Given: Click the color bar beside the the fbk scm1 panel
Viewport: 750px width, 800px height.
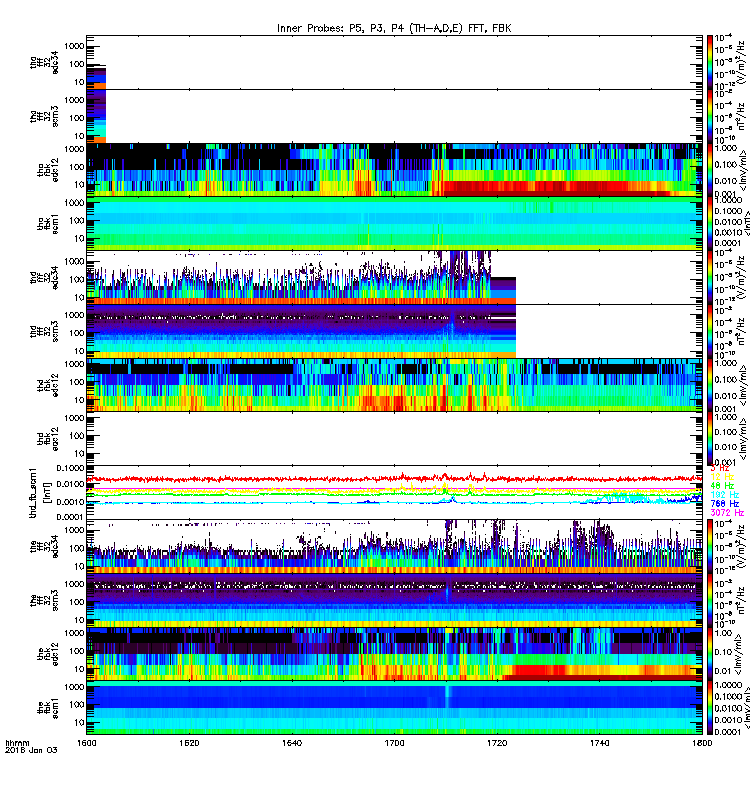Looking at the screenshot, I should point(710,707).
